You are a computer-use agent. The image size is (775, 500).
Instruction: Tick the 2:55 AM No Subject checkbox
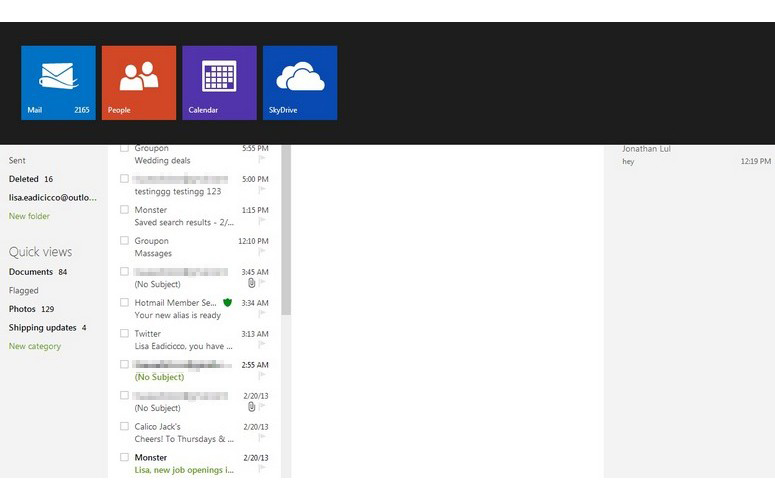click(x=124, y=364)
